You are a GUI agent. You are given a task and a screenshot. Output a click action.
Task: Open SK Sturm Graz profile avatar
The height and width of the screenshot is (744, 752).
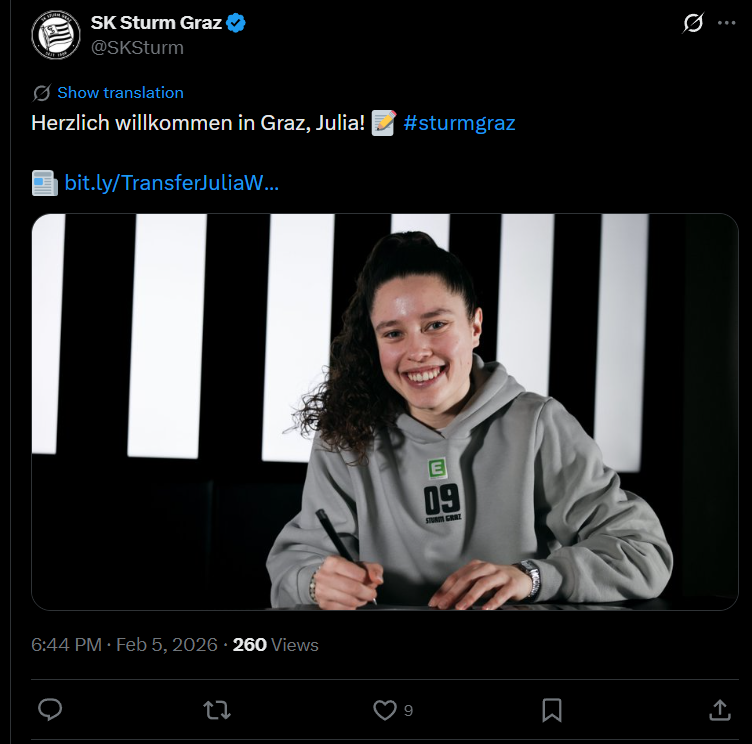coord(56,34)
